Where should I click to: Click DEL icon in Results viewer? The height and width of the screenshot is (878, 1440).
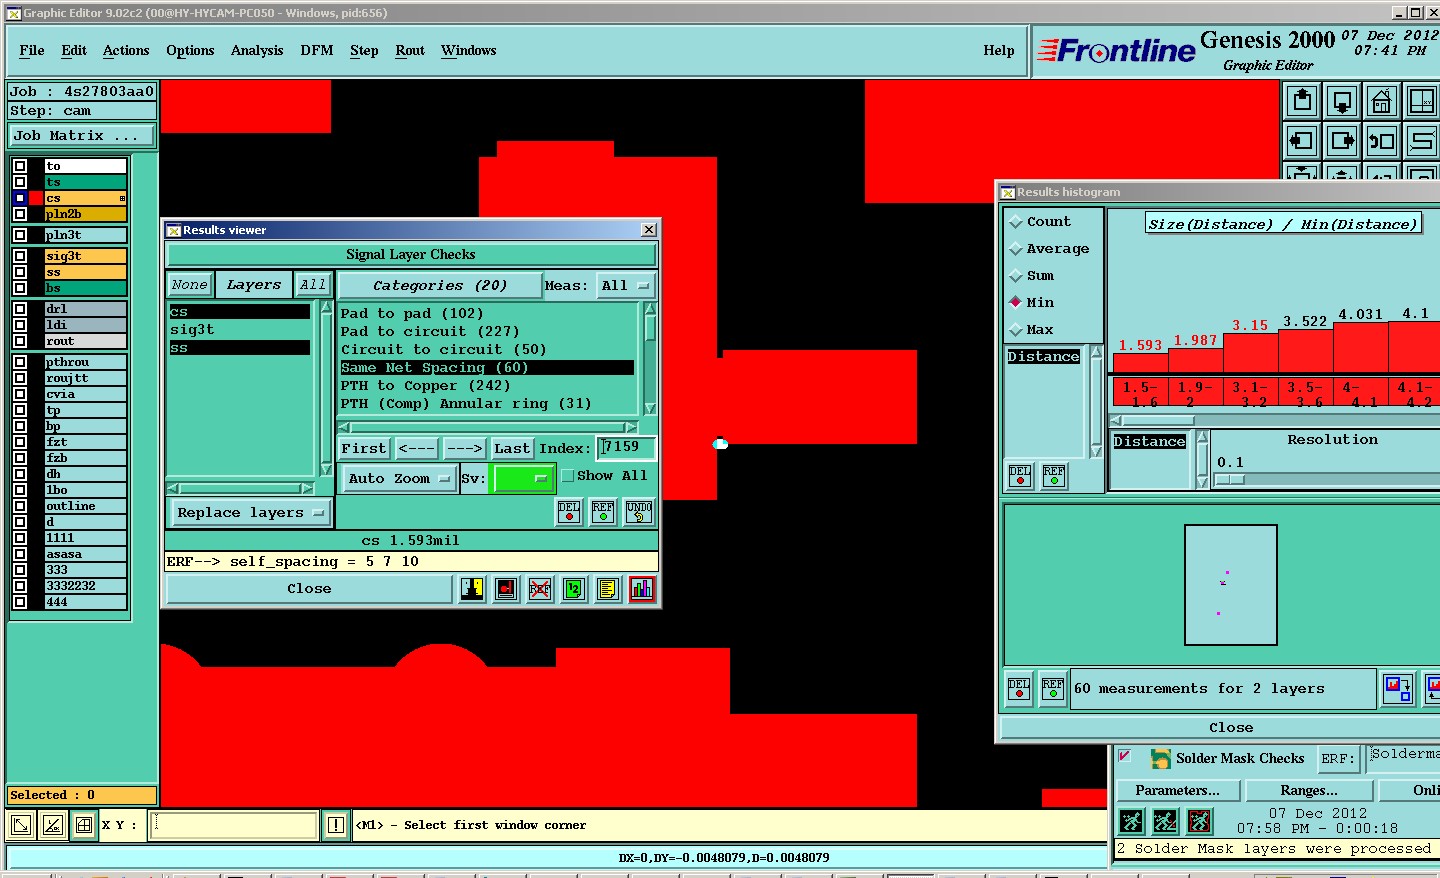[x=569, y=512]
